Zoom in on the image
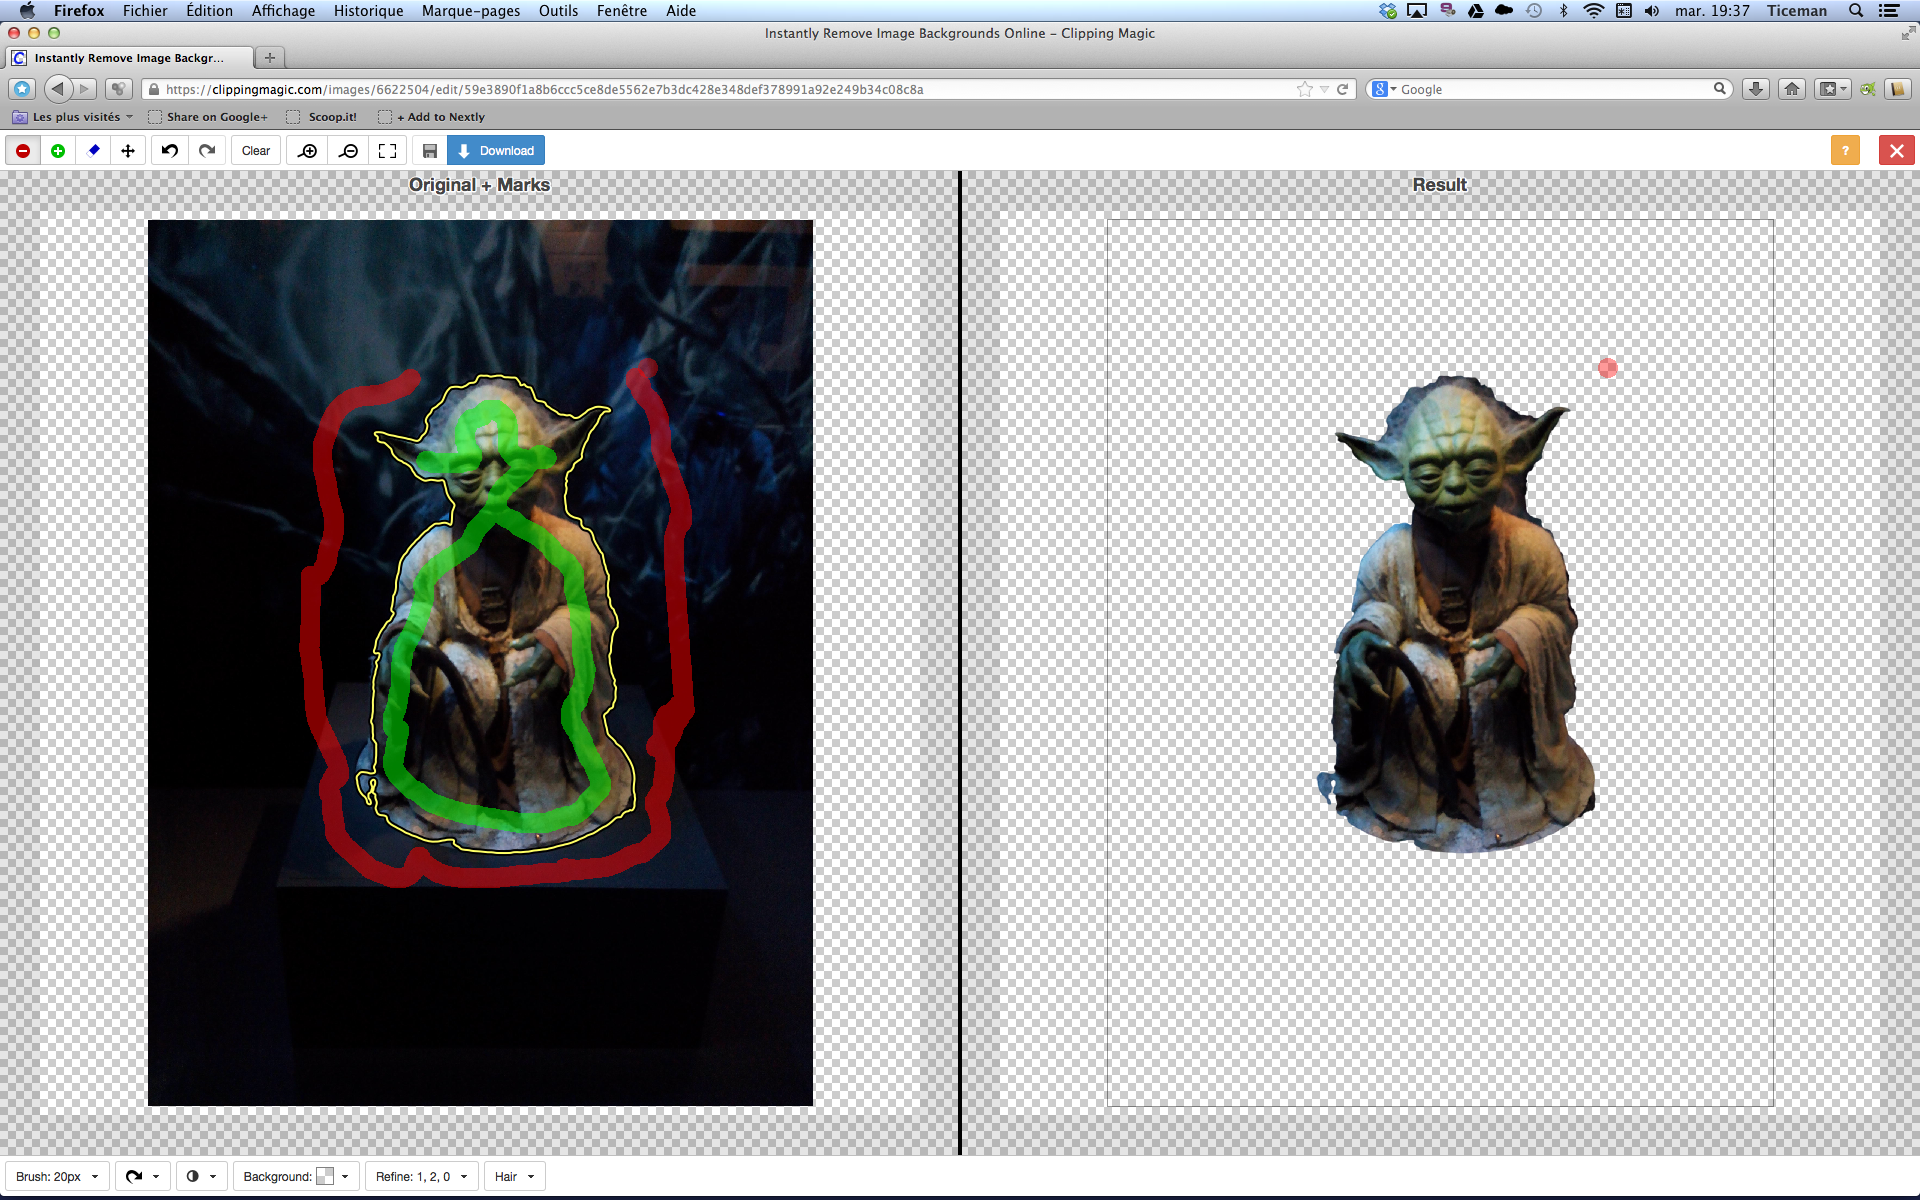1920x1200 pixels. 308,151
